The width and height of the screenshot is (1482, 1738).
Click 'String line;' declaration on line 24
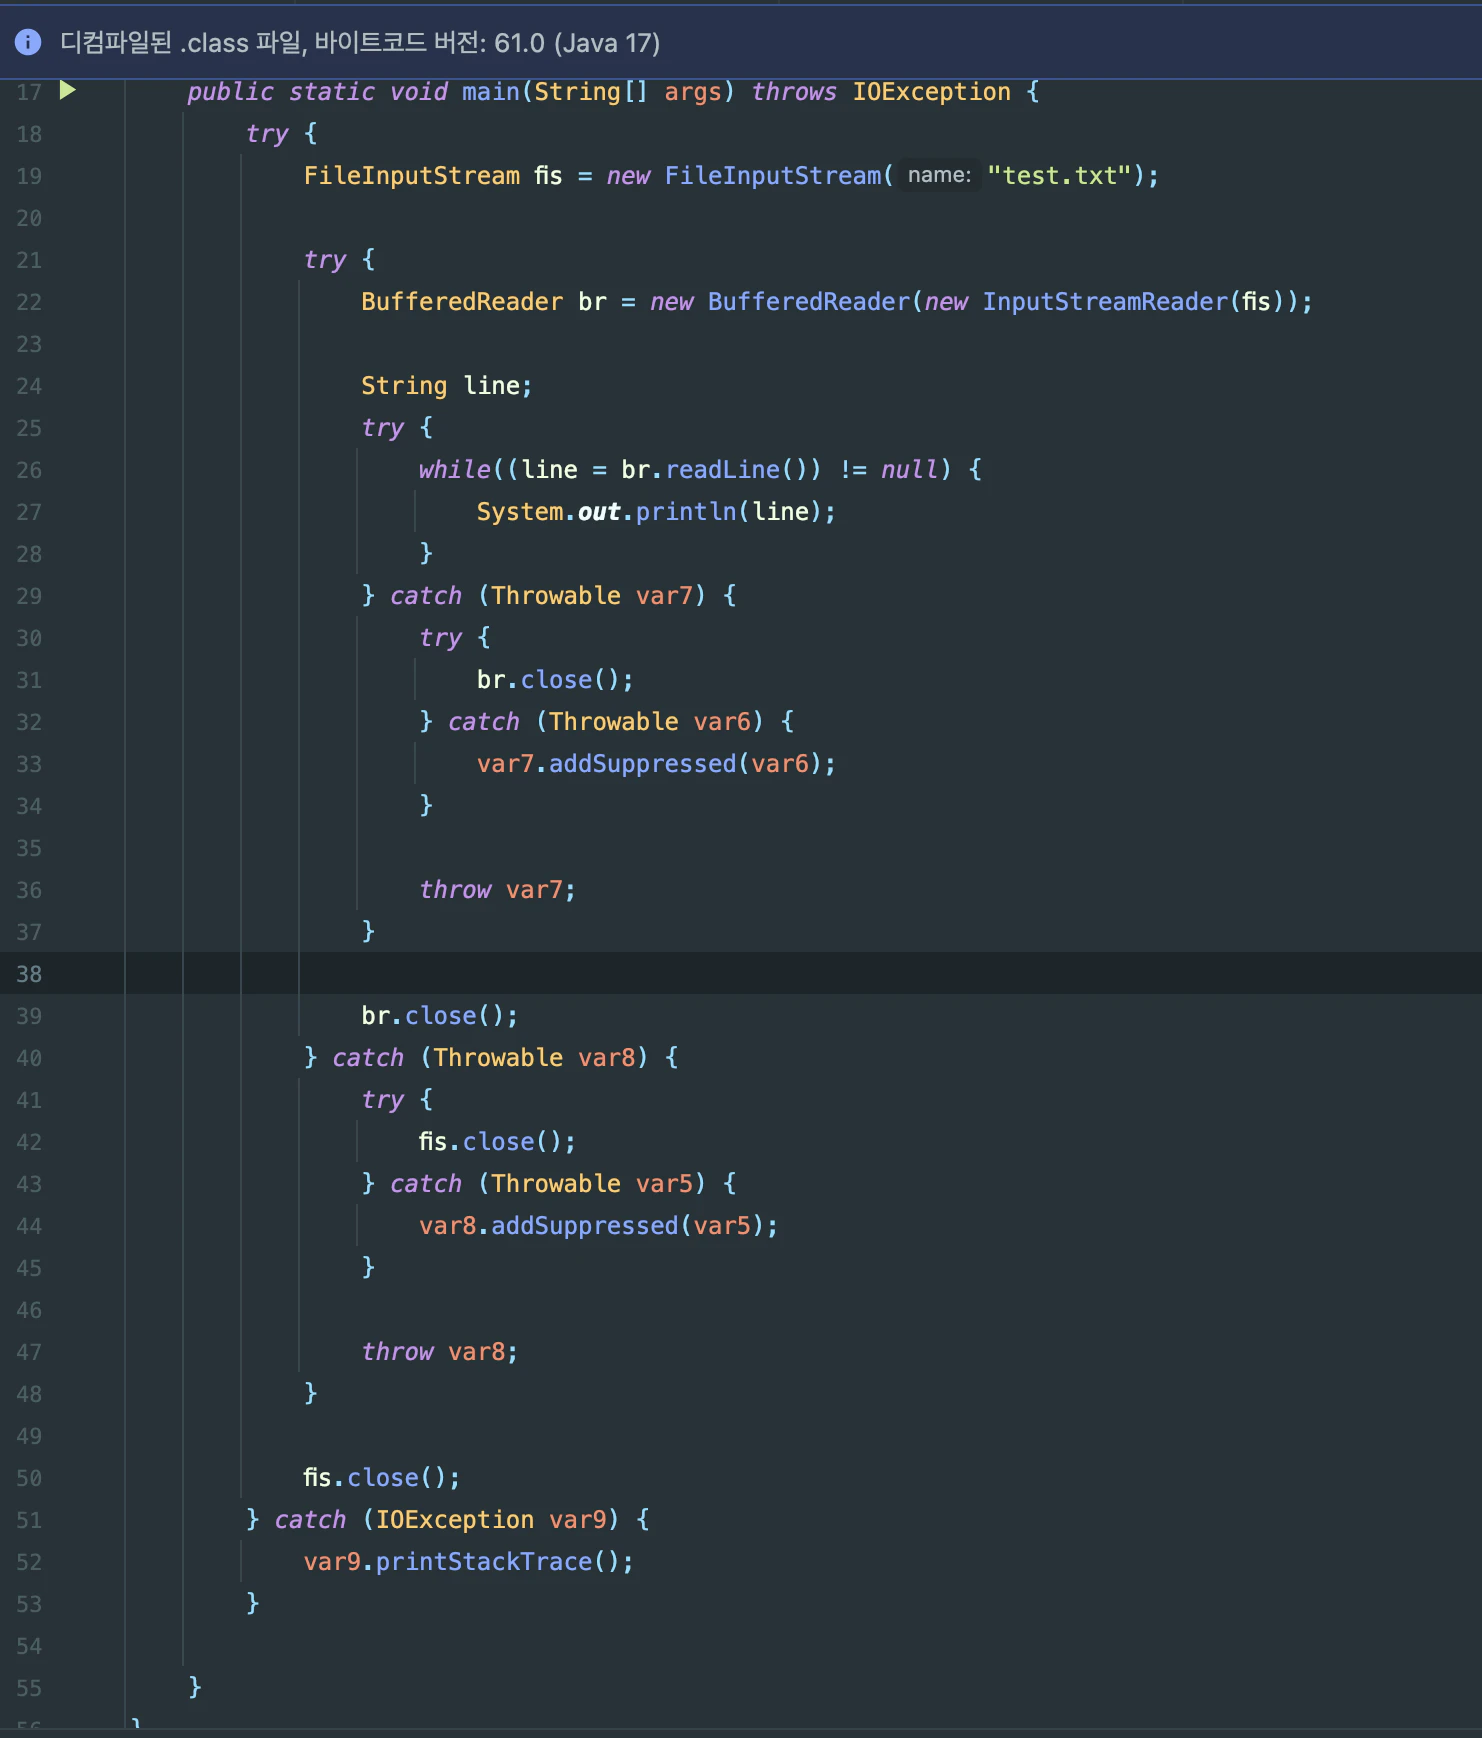[x=447, y=386]
